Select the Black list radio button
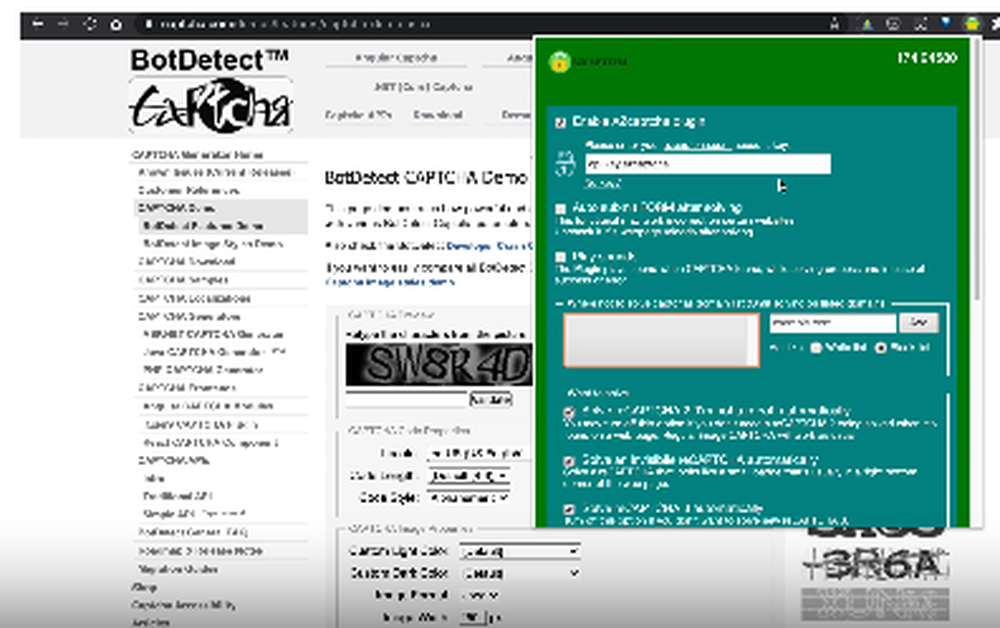The height and width of the screenshot is (628, 1000). click(x=879, y=347)
